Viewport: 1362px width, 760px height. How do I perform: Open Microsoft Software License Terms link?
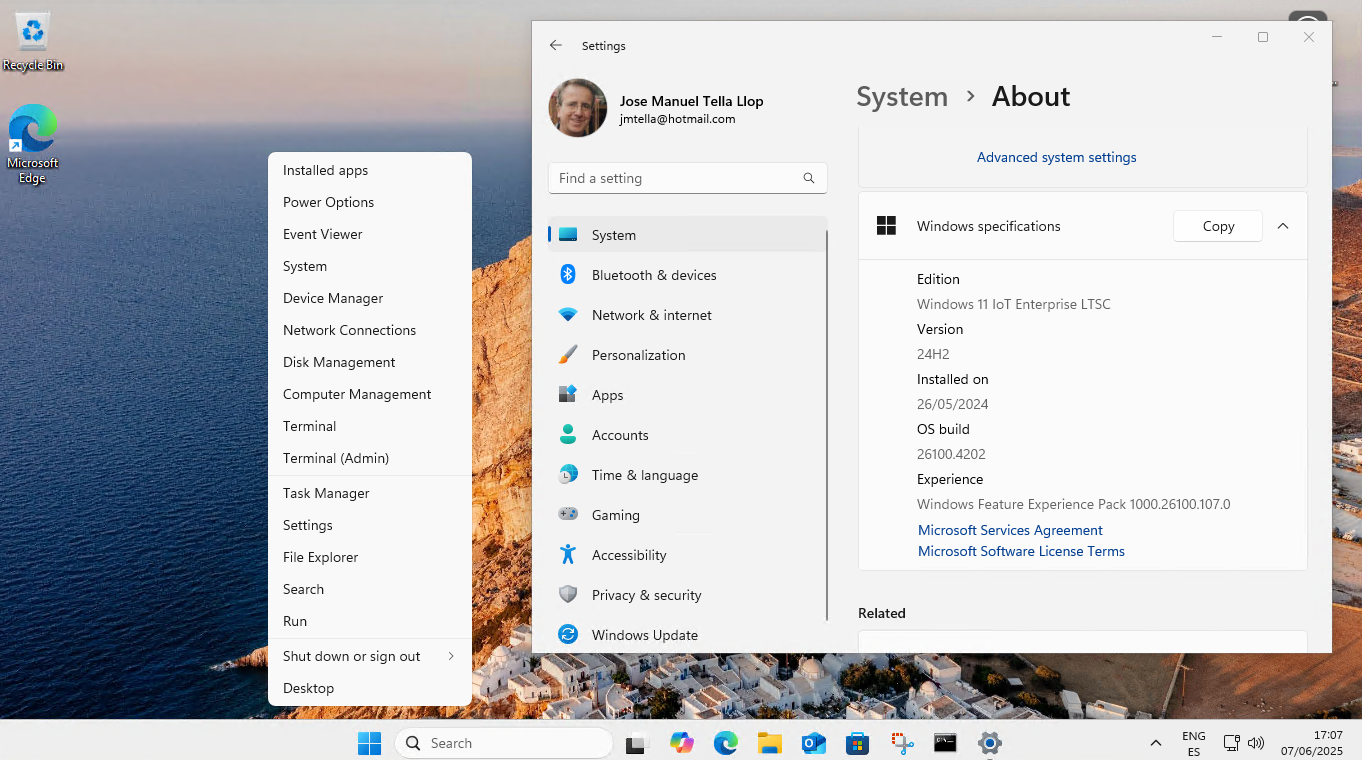point(1021,551)
